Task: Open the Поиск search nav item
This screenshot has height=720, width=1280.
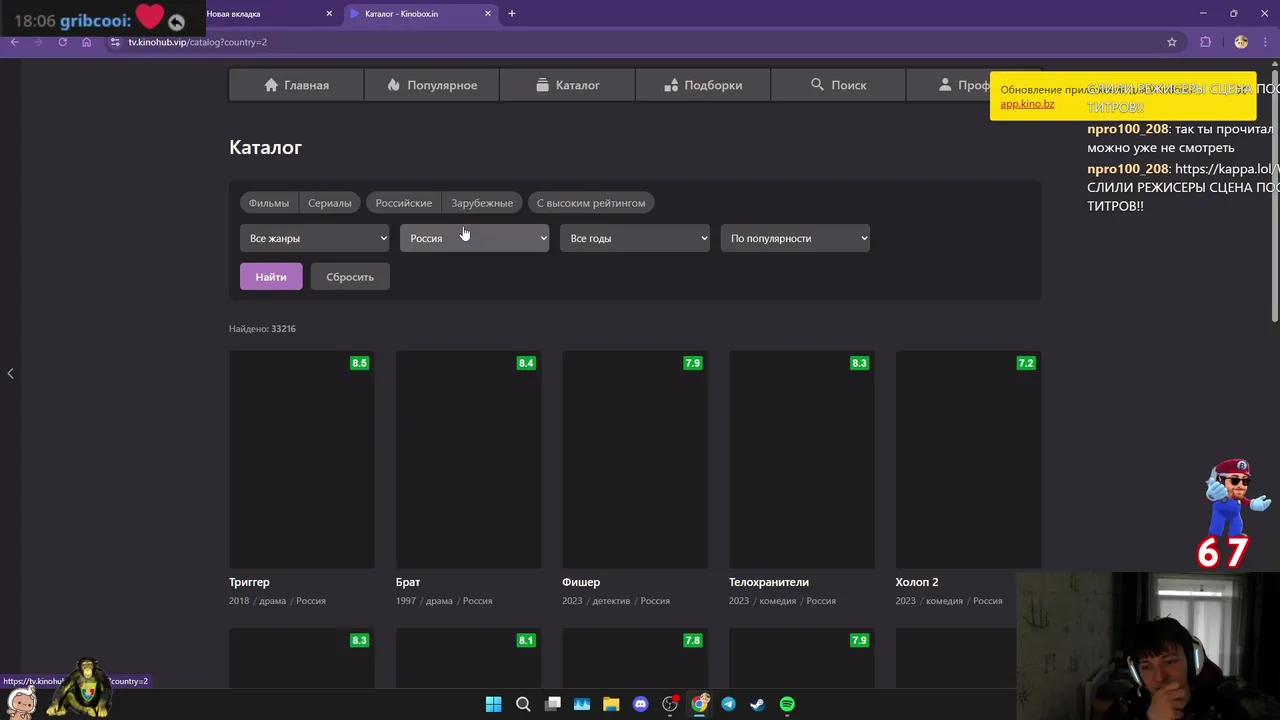Action: pos(838,85)
